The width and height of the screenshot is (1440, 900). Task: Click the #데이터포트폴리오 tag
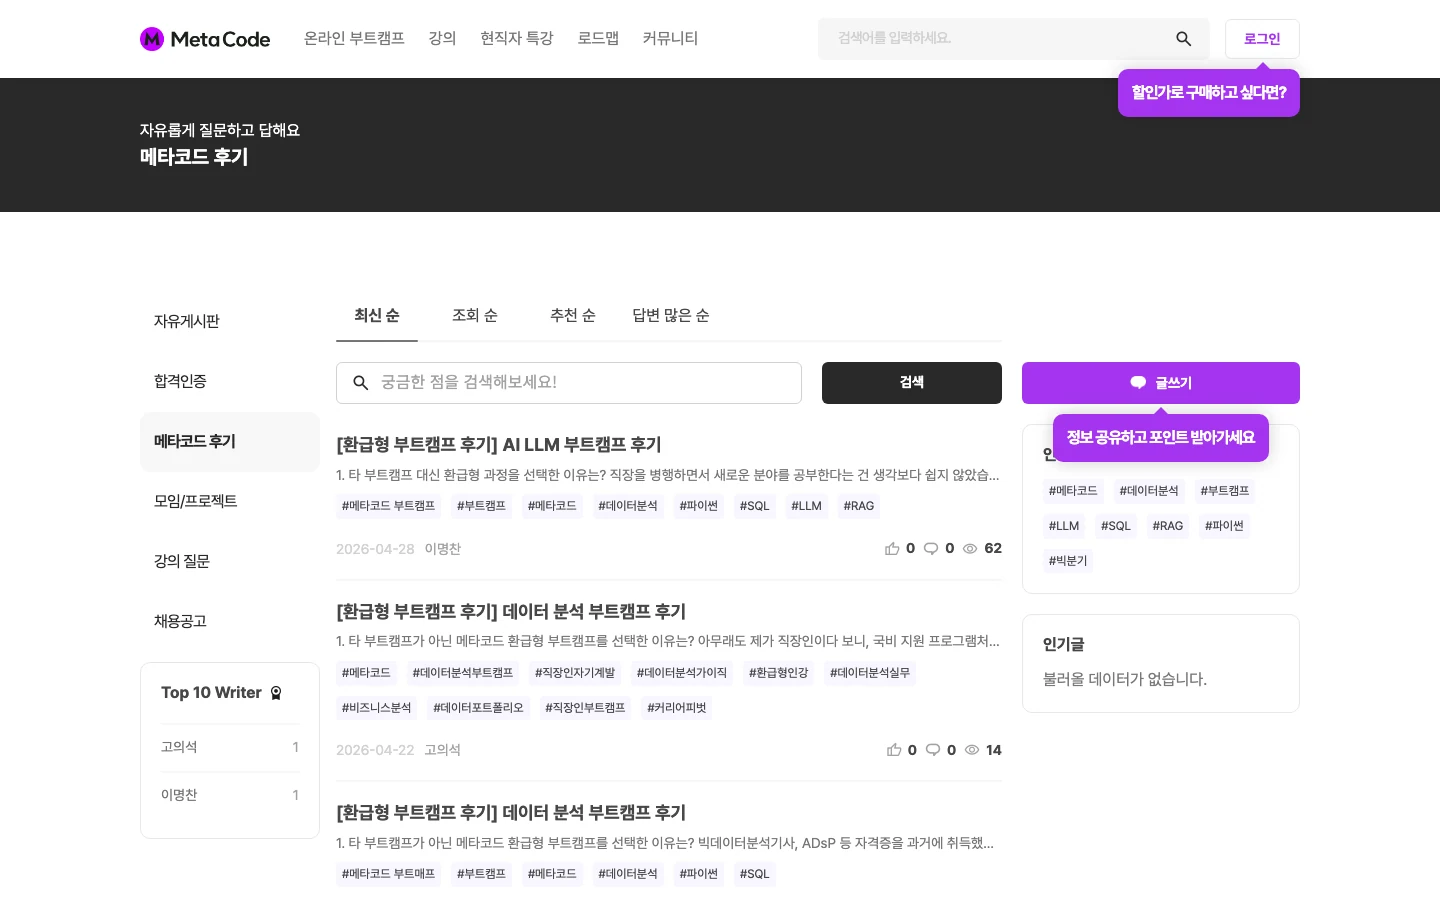pyautogui.click(x=478, y=708)
